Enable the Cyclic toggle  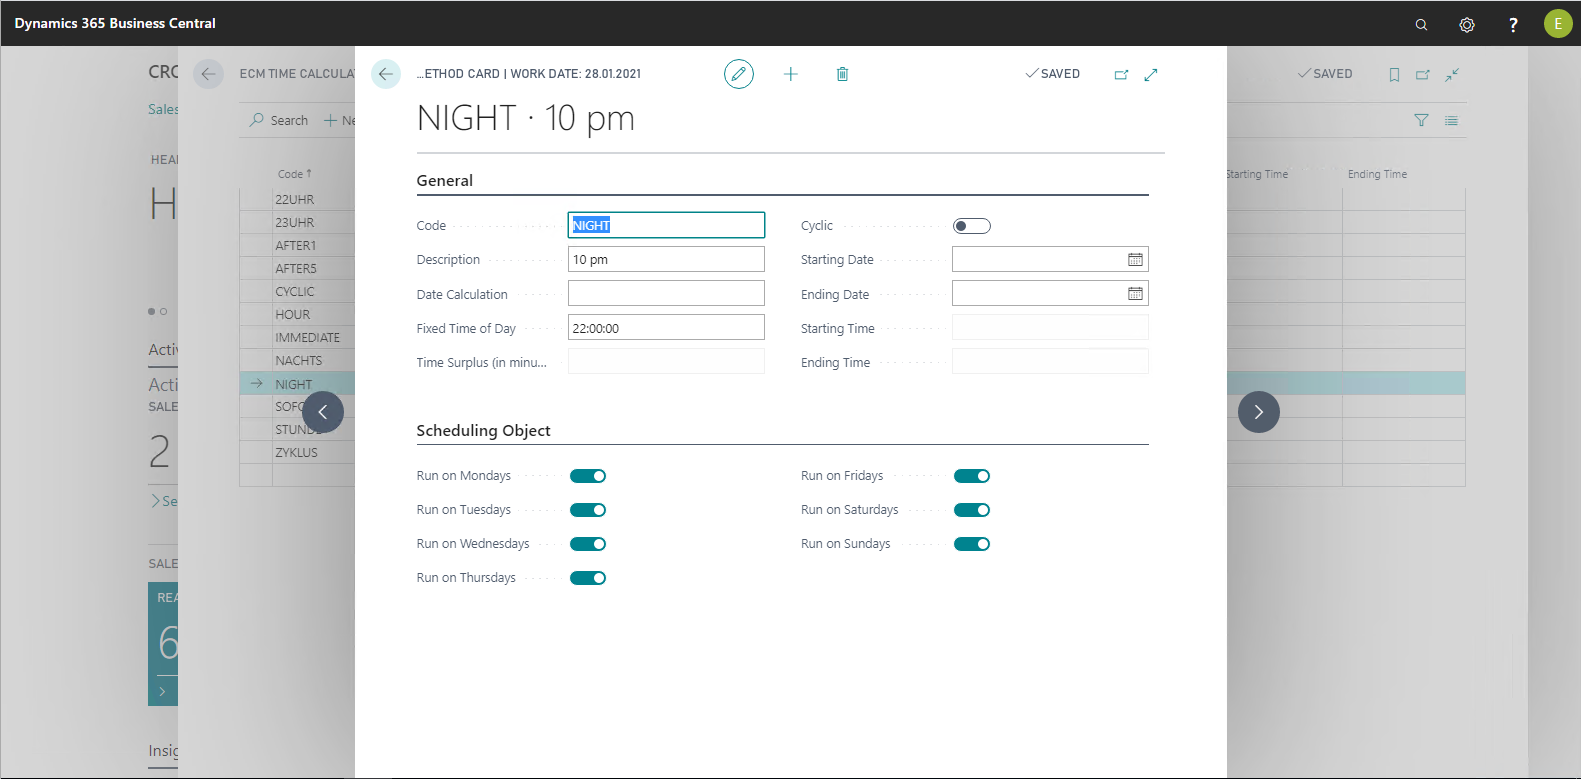pos(971,226)
